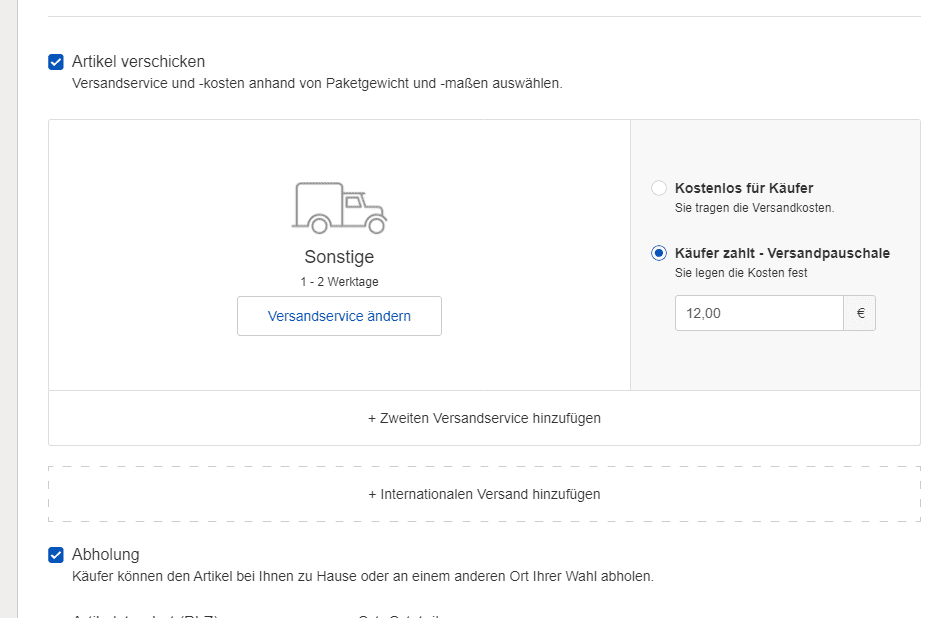
Task: Click the euro currency symbol beside the price field
Action: click(x=860, y=313)
